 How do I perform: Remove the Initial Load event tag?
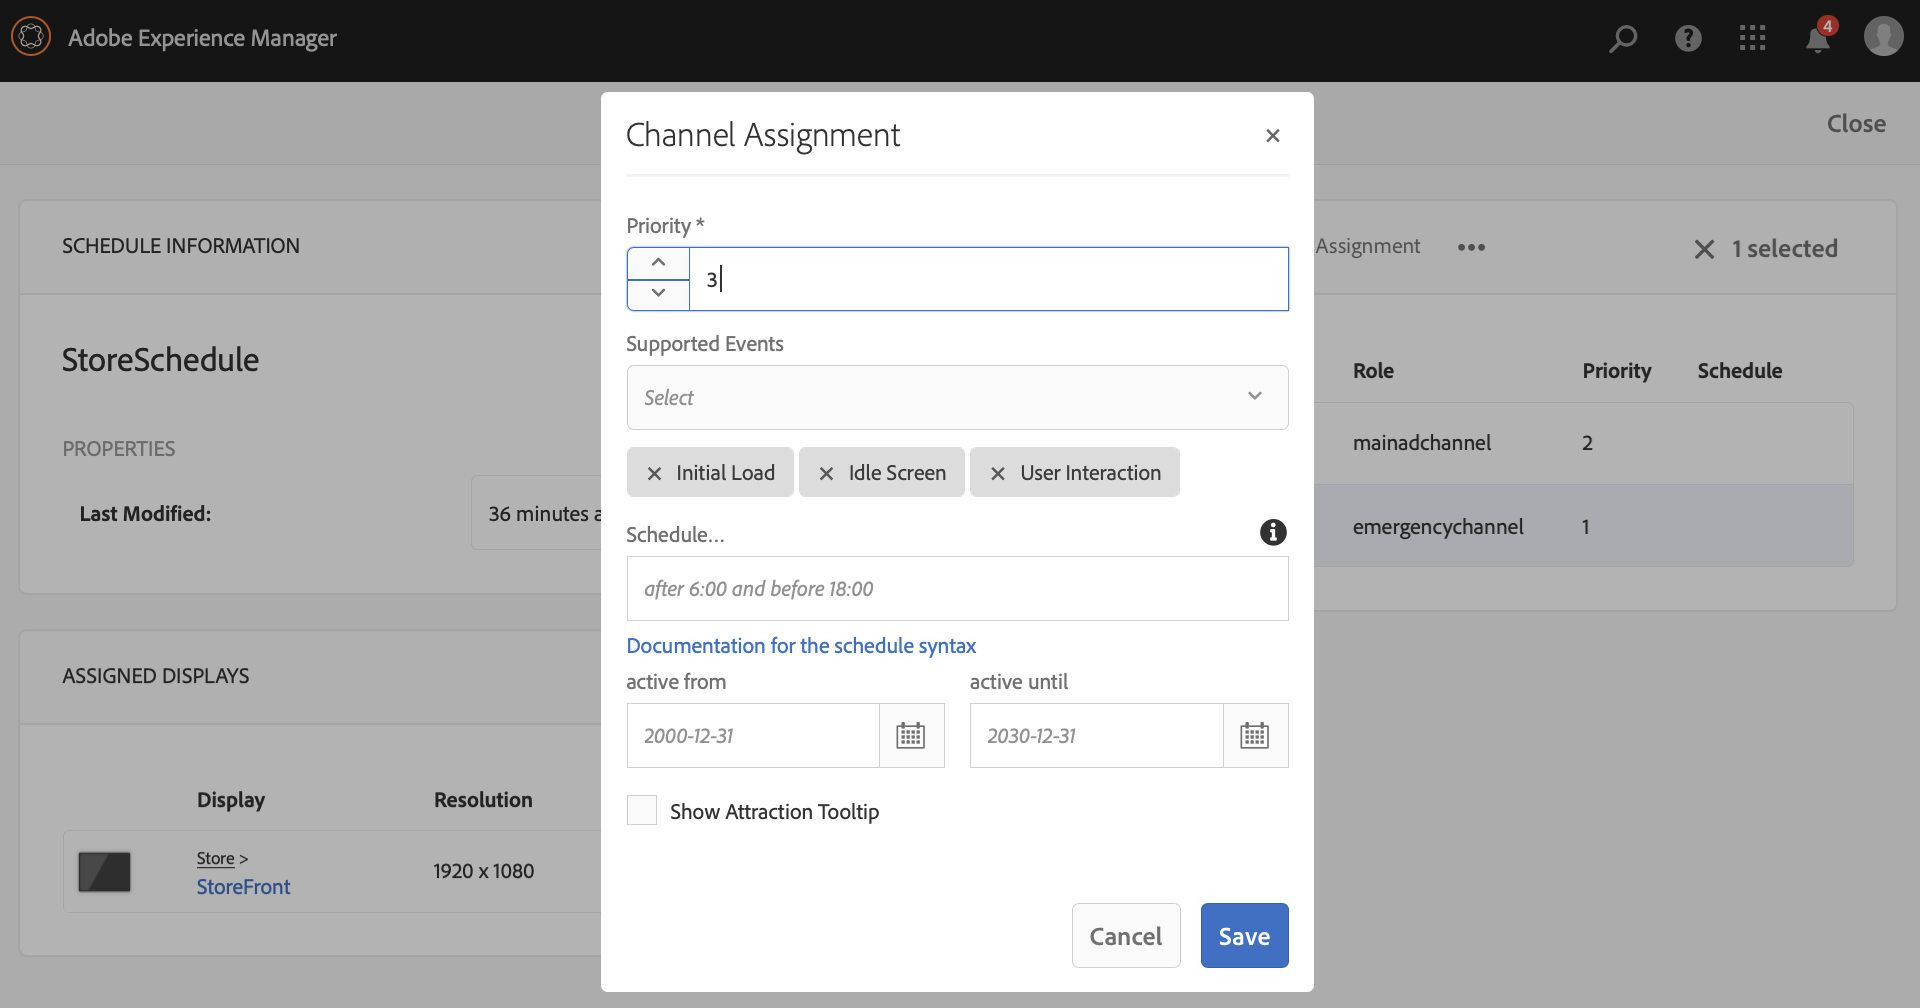click(x=654, y=473)
